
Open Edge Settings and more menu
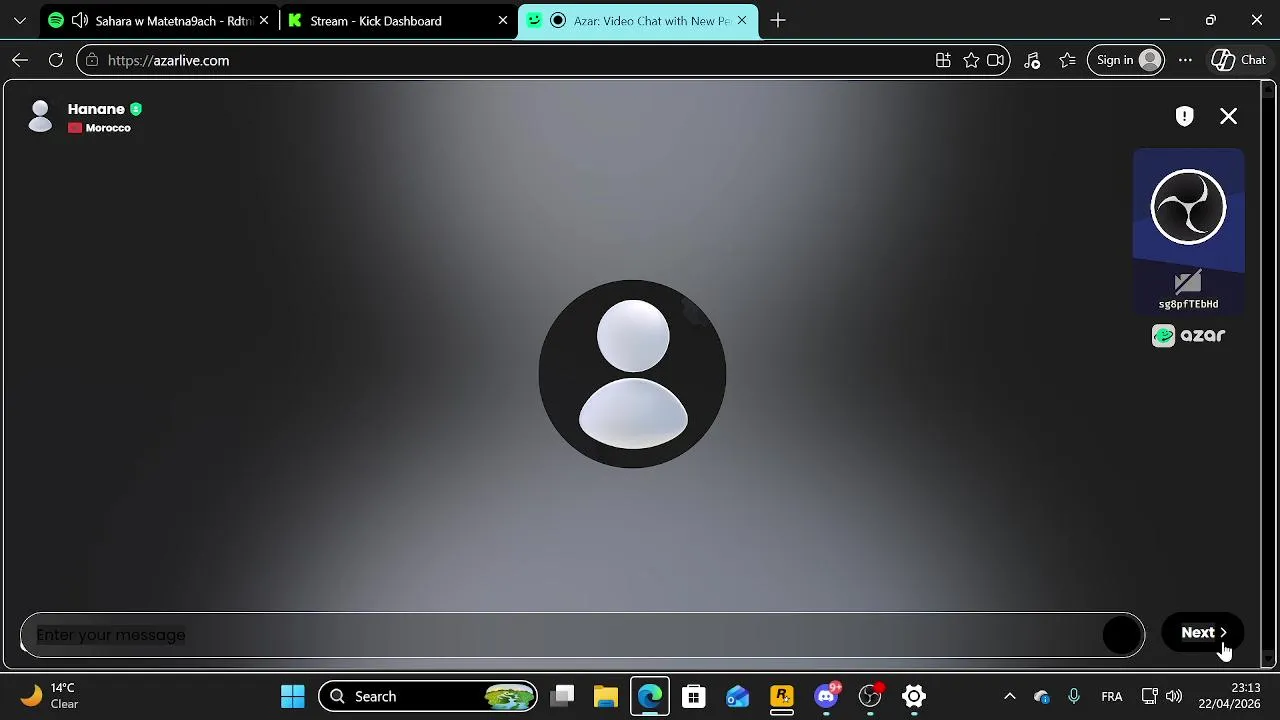1185,60
